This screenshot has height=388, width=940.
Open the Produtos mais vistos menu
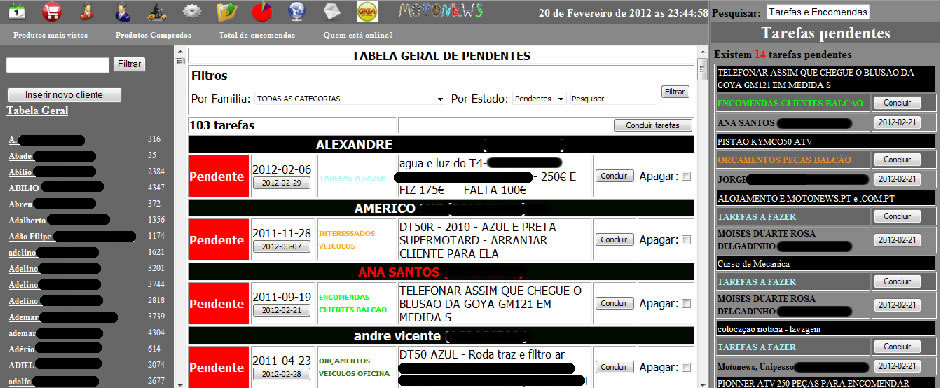50,35
